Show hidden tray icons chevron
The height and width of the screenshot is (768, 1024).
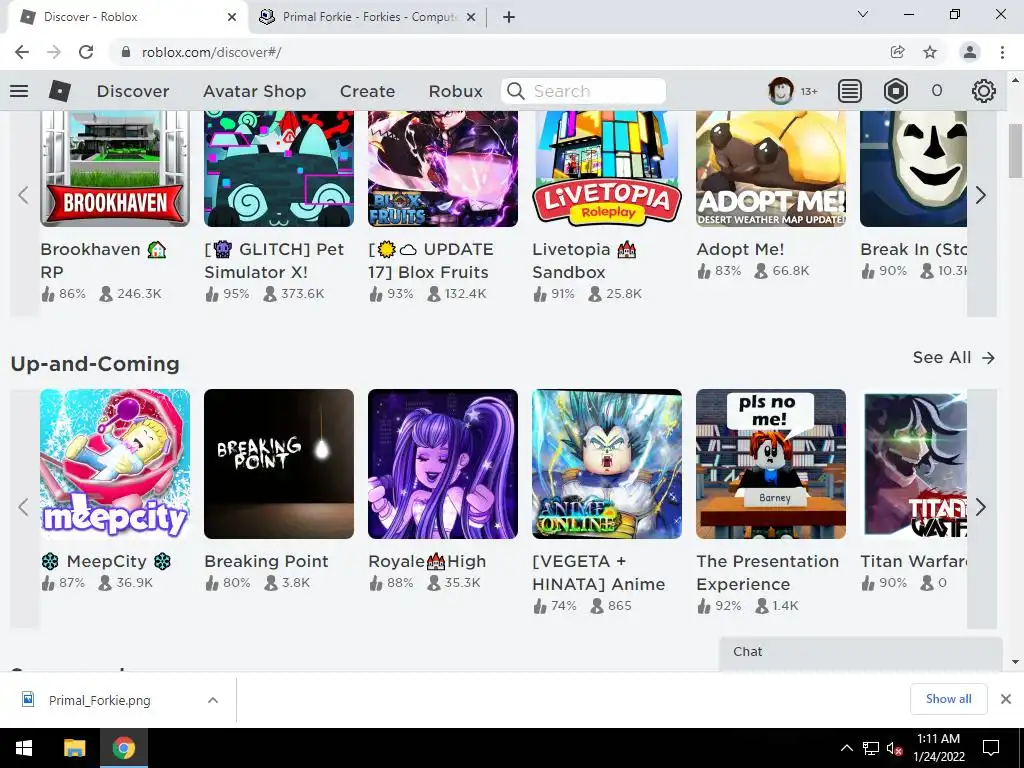click(846, 748)
